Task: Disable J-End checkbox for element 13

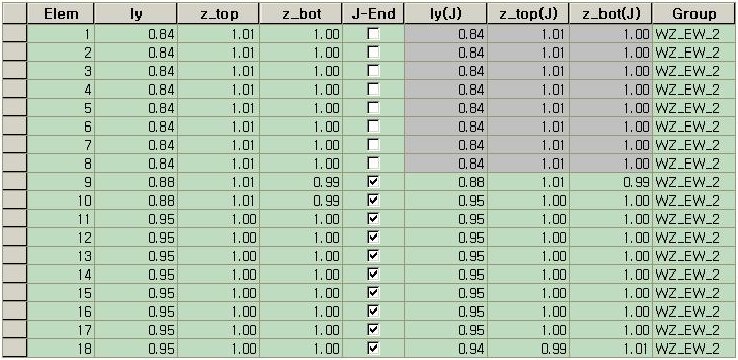Action: [373, 256]
